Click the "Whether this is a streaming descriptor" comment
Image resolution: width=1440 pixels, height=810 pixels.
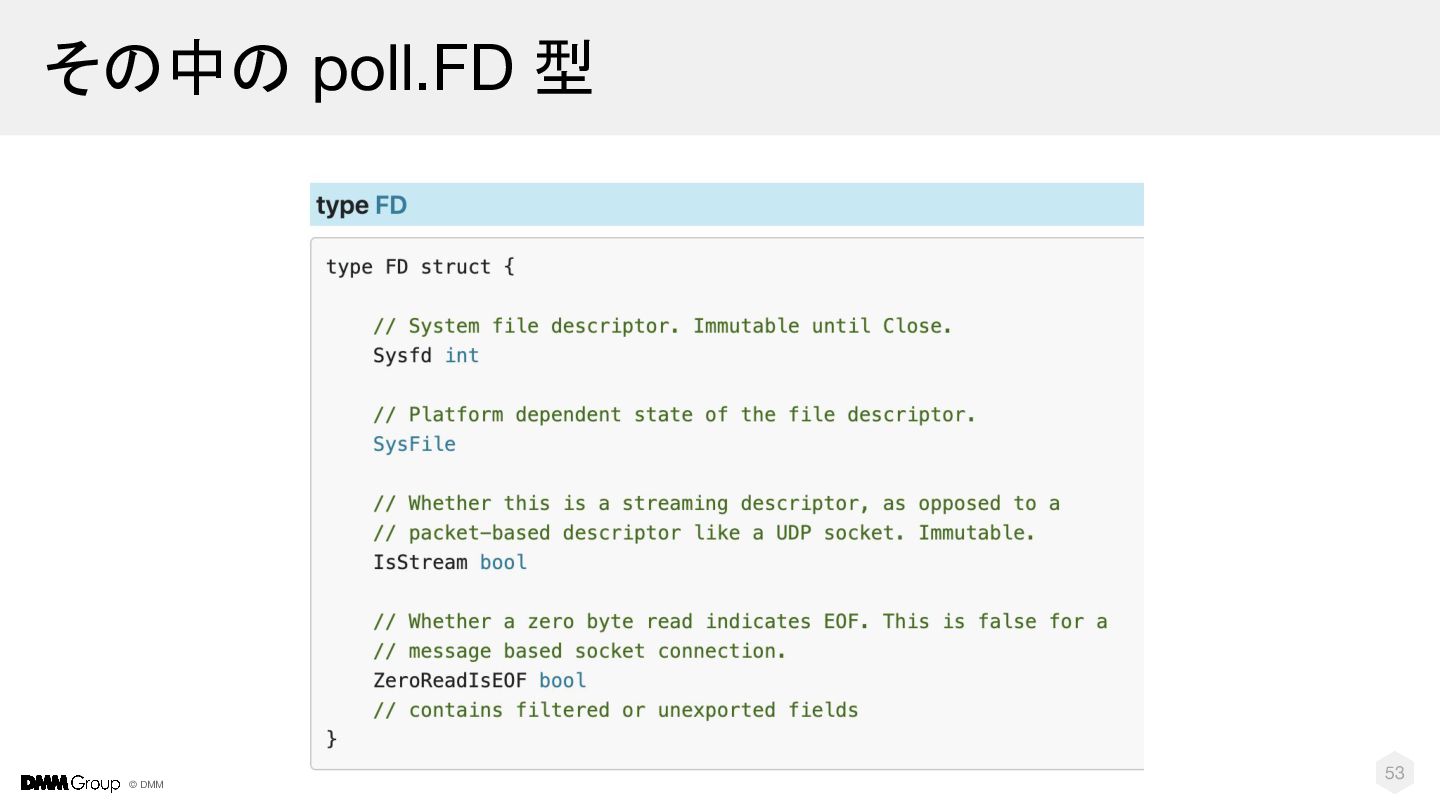coord(716,503)
